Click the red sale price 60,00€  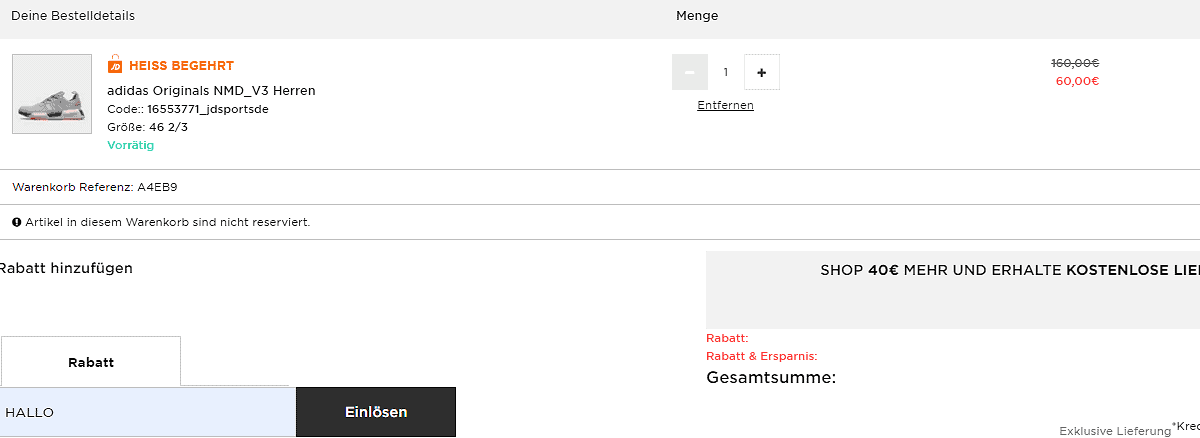pos(1077,81)
